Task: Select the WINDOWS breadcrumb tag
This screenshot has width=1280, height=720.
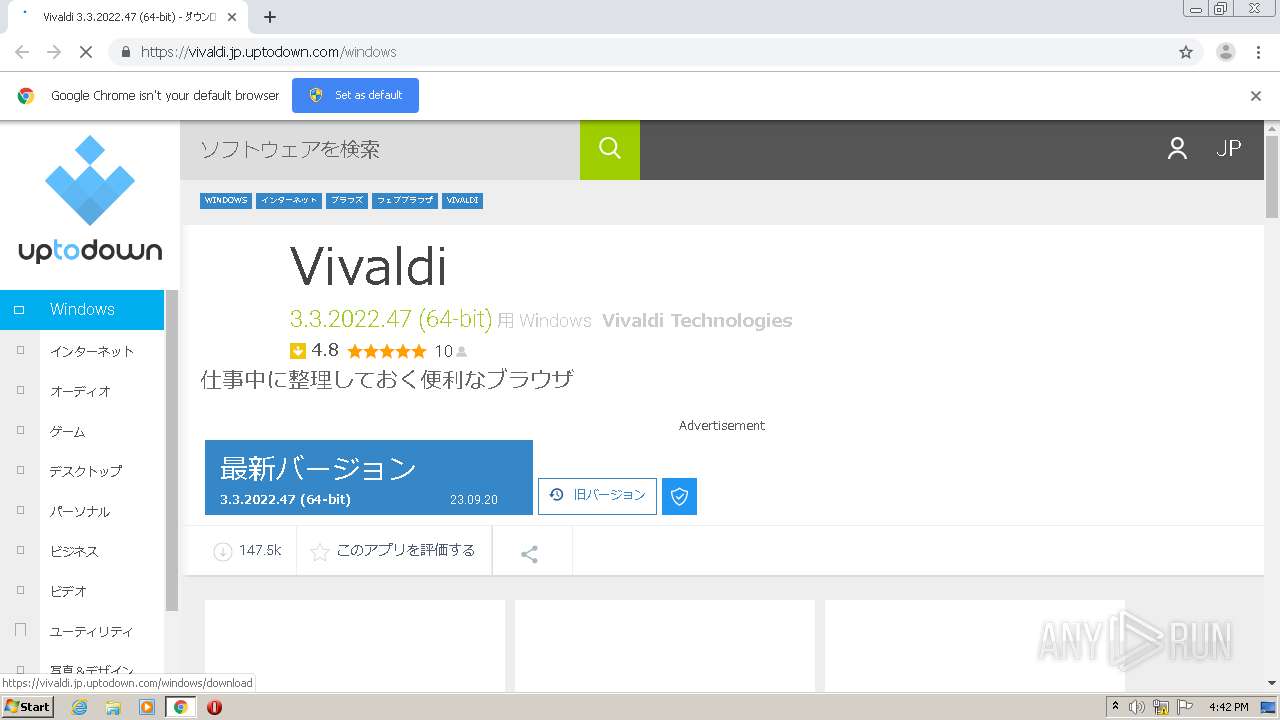Action: (226, 200)
